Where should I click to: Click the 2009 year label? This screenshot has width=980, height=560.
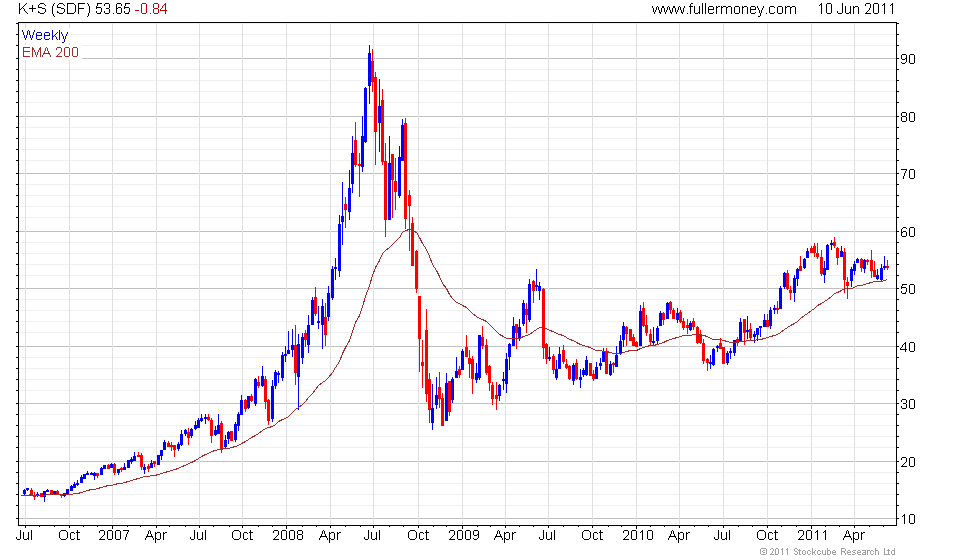464,536
